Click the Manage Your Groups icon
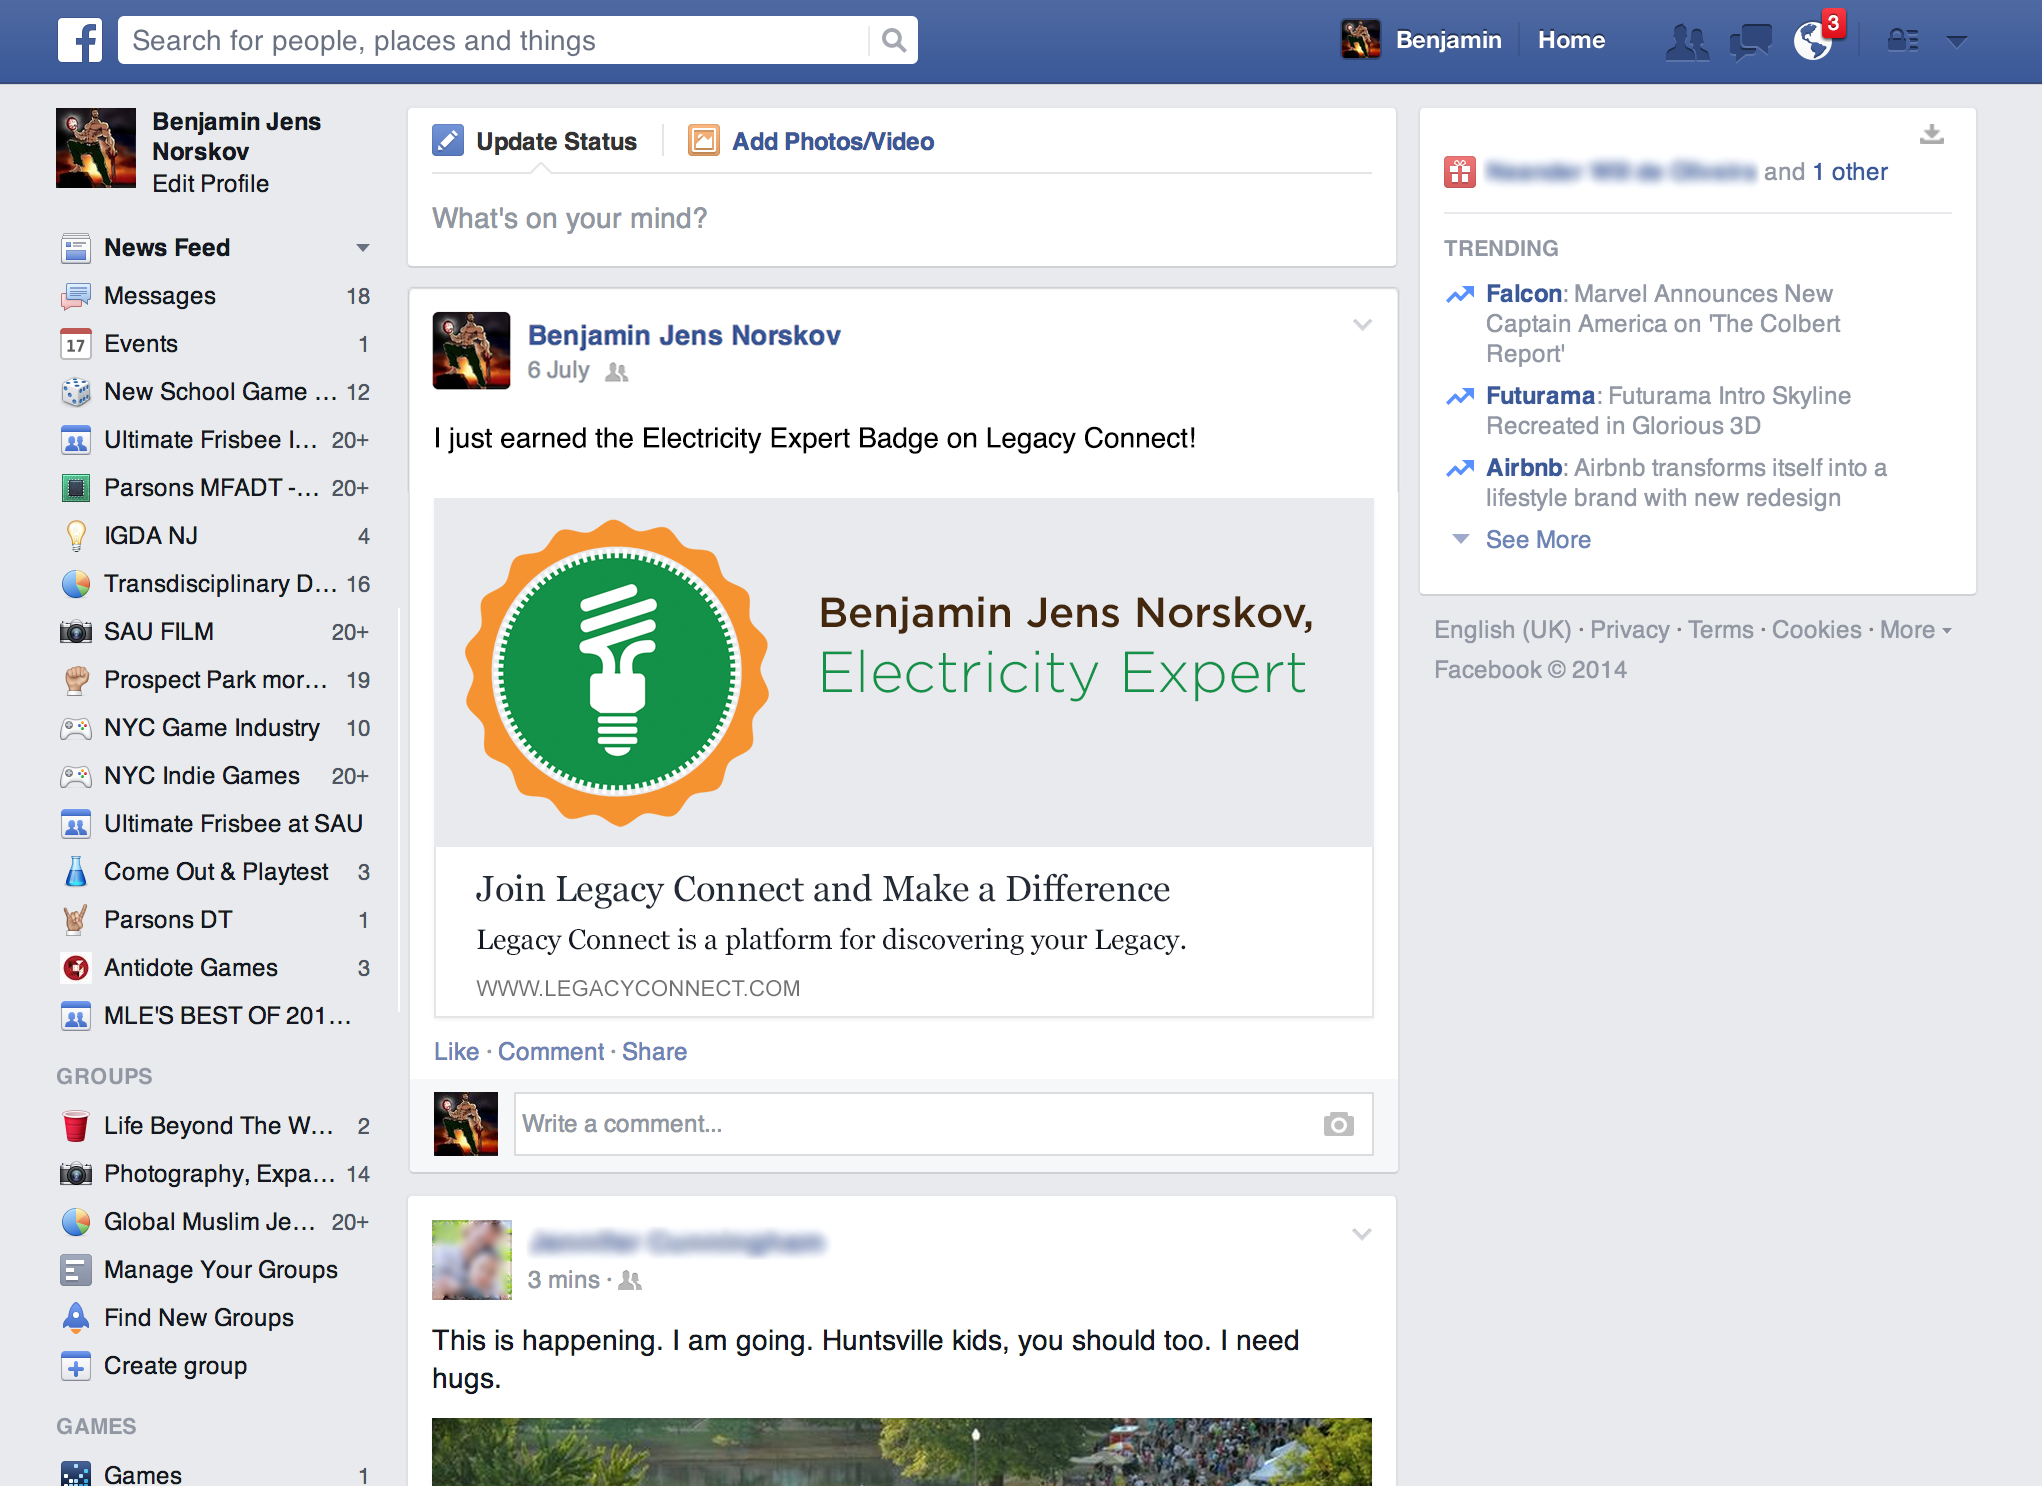This screenshot has width=2042, height=1486. 76,1270
